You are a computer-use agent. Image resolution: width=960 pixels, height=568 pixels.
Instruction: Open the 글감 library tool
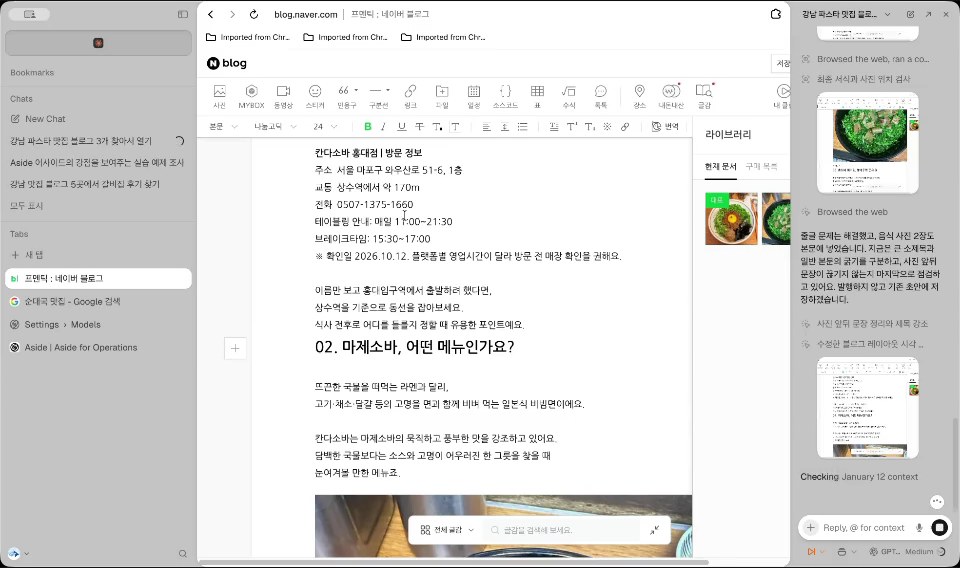pyautogui.click(x=704, y=96)
